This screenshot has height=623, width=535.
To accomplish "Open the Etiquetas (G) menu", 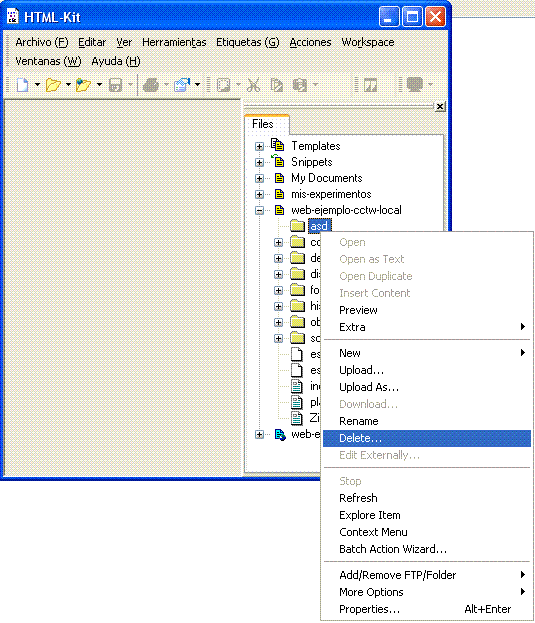I will point(247,42).
